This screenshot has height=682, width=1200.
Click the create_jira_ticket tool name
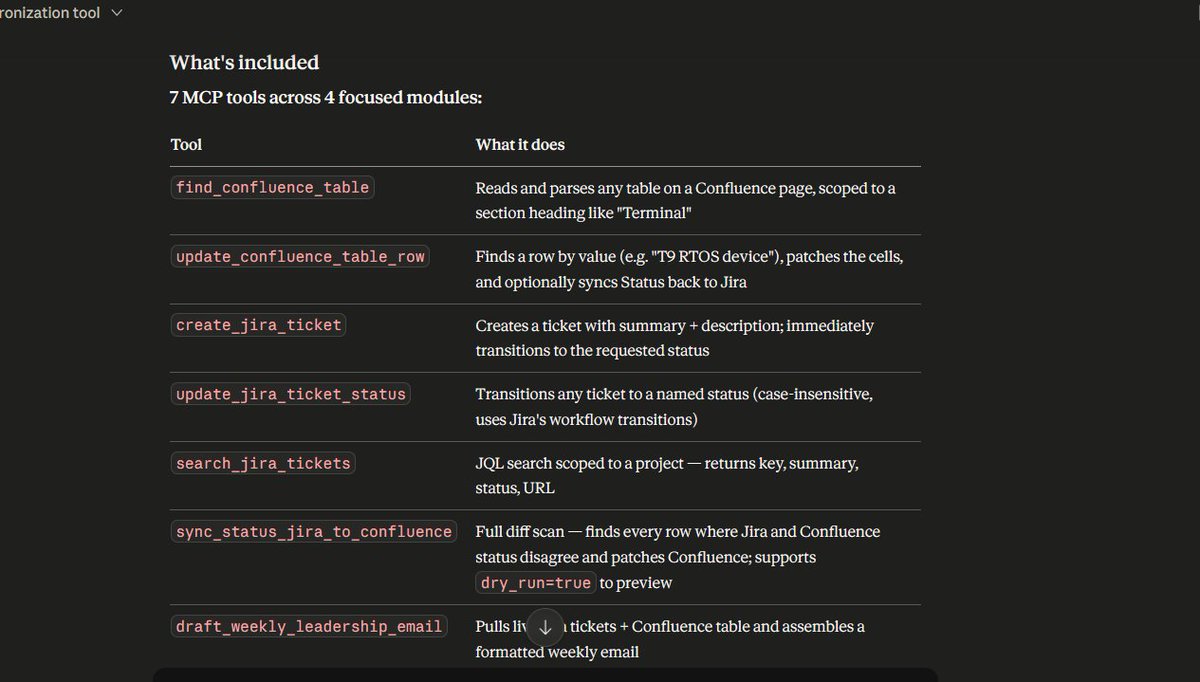258,325
